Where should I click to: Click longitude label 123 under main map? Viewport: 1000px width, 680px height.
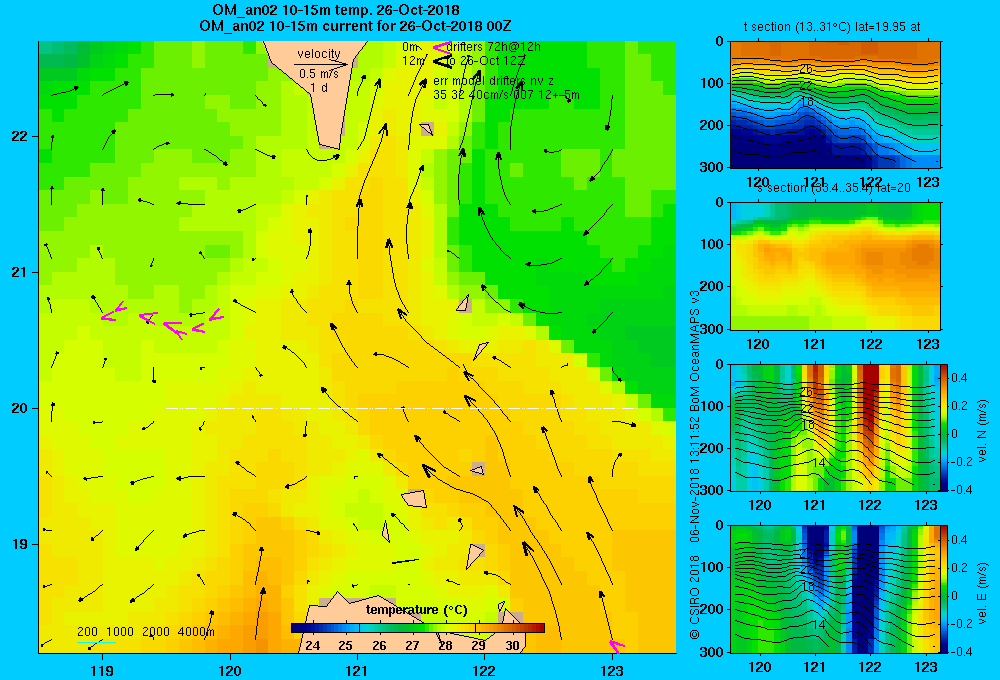point(612,670)
